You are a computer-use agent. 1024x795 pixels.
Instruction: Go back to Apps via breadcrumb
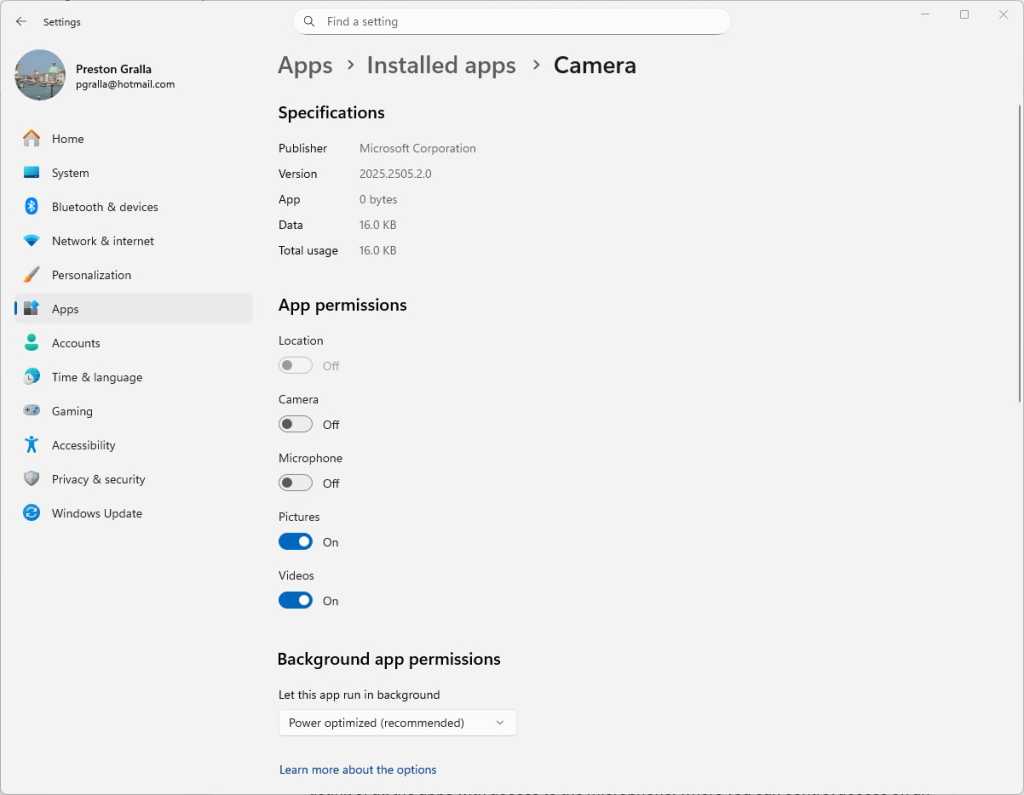coord(305,65)
